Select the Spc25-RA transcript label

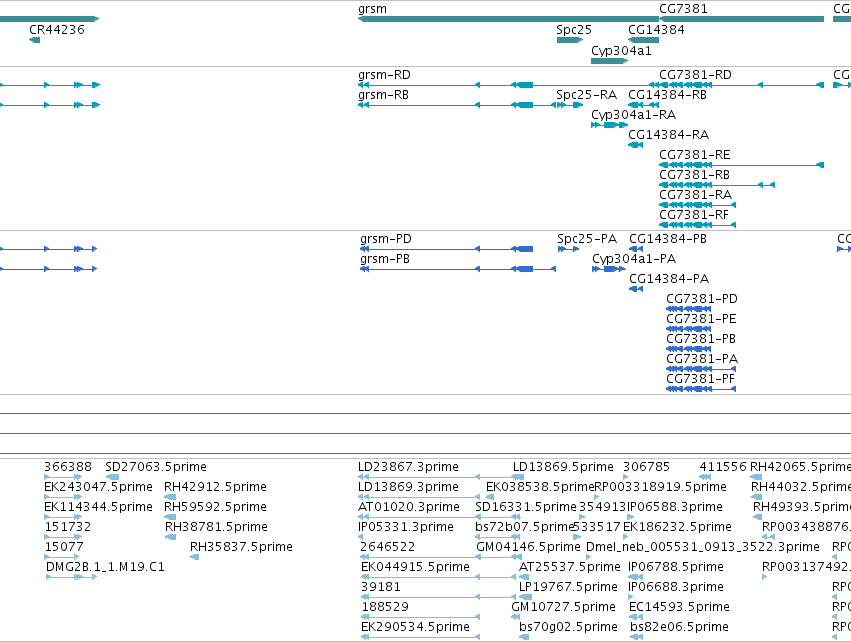coord(587,95)
